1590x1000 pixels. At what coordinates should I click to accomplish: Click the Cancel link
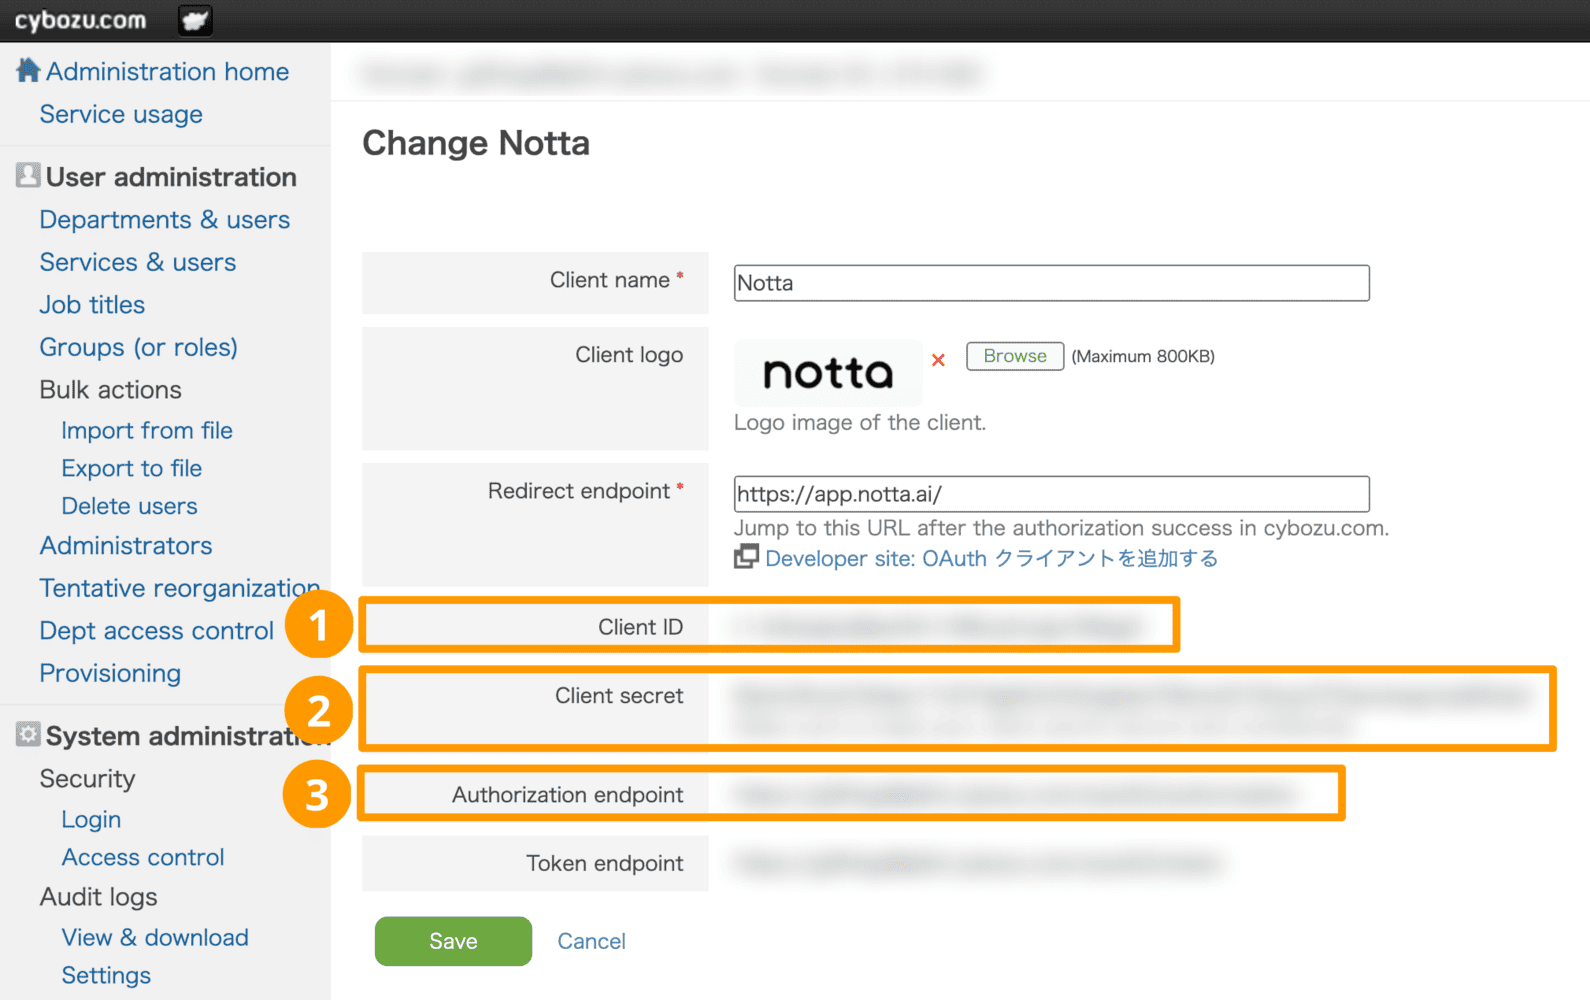[591, 941]
